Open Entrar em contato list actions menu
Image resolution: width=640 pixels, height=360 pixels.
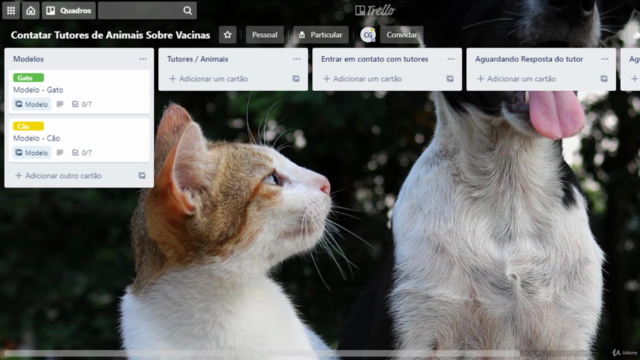(451, 59)
